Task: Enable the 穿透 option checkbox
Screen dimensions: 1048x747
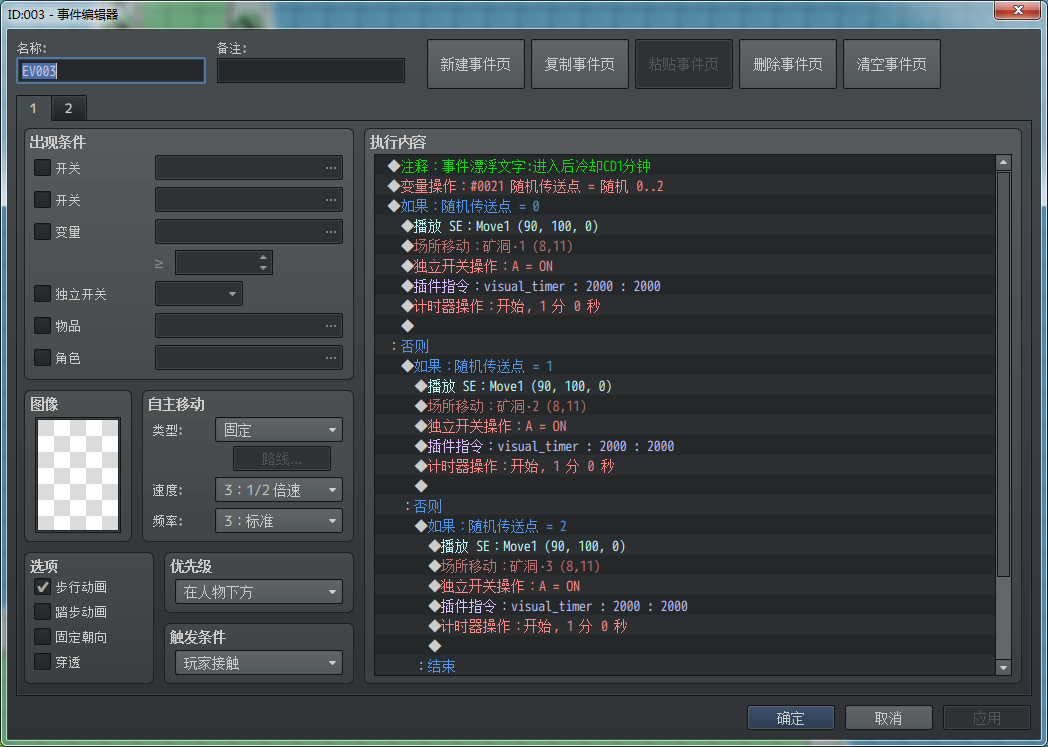Action: coord(43,661)
